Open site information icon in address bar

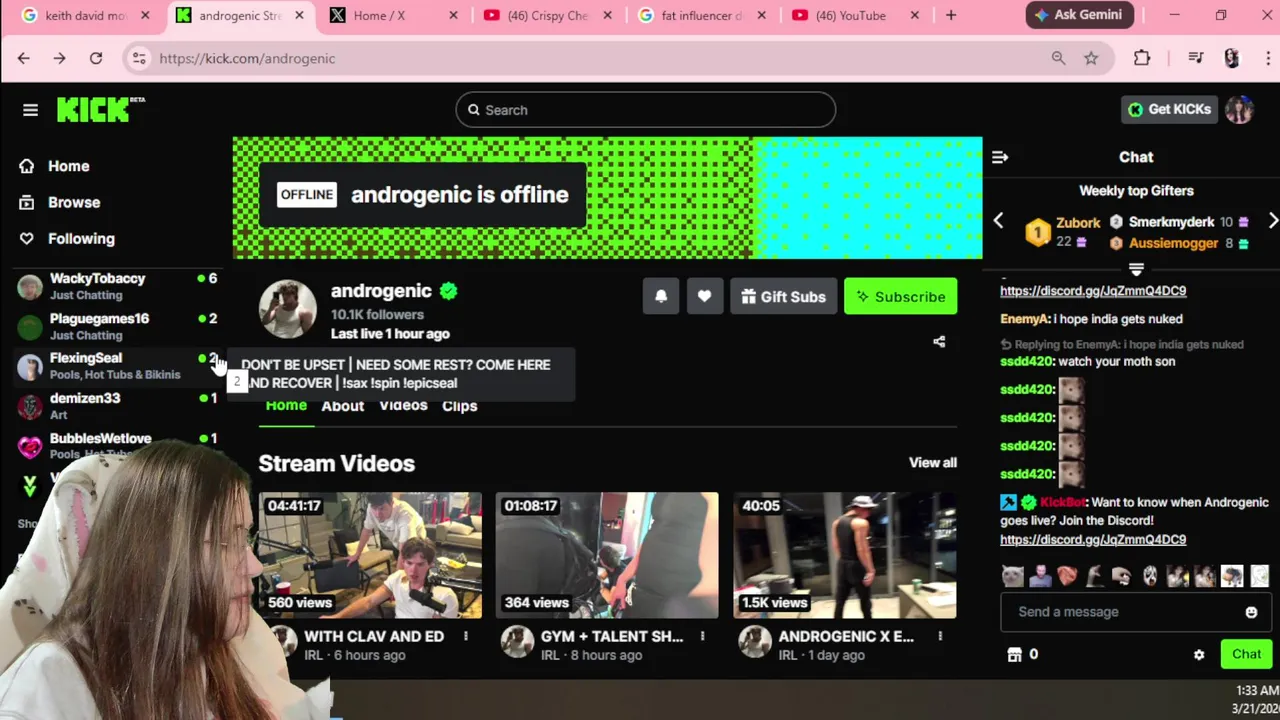tap(139, 58)
